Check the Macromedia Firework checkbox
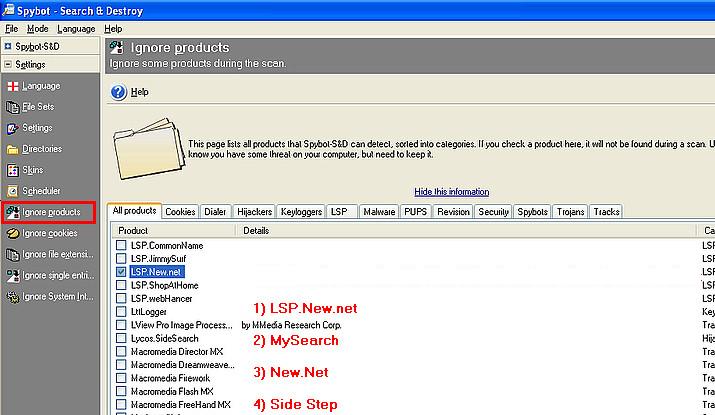The image size is (715, 415). point(121,378)
